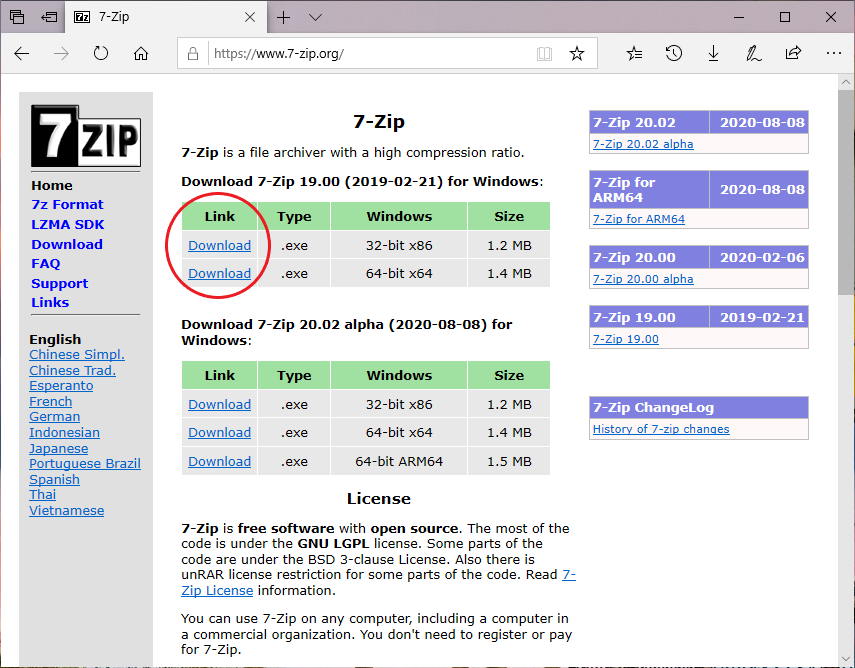Switch language to Indonesian

tap(64, 432)
